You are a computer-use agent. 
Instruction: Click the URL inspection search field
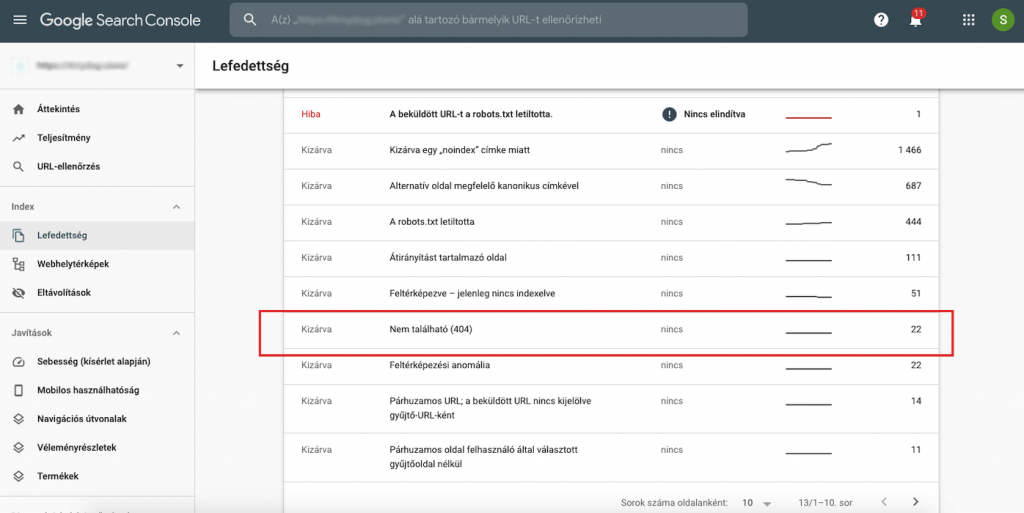coord(488,20)
